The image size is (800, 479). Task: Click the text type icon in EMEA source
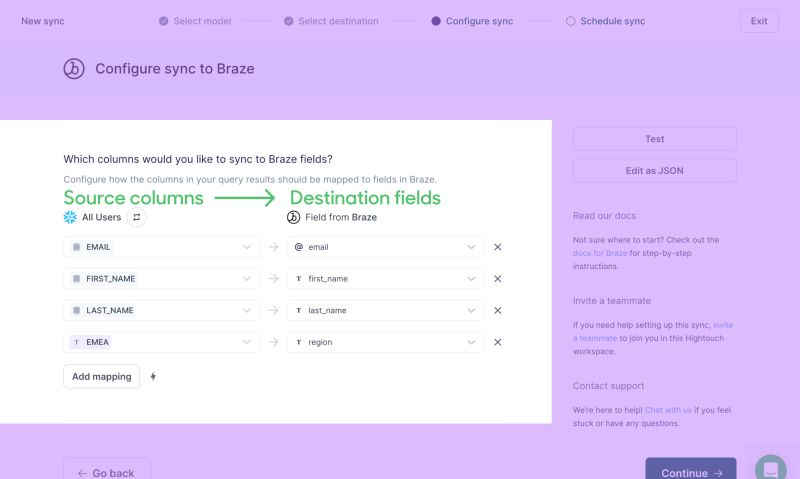coord(77,342)
